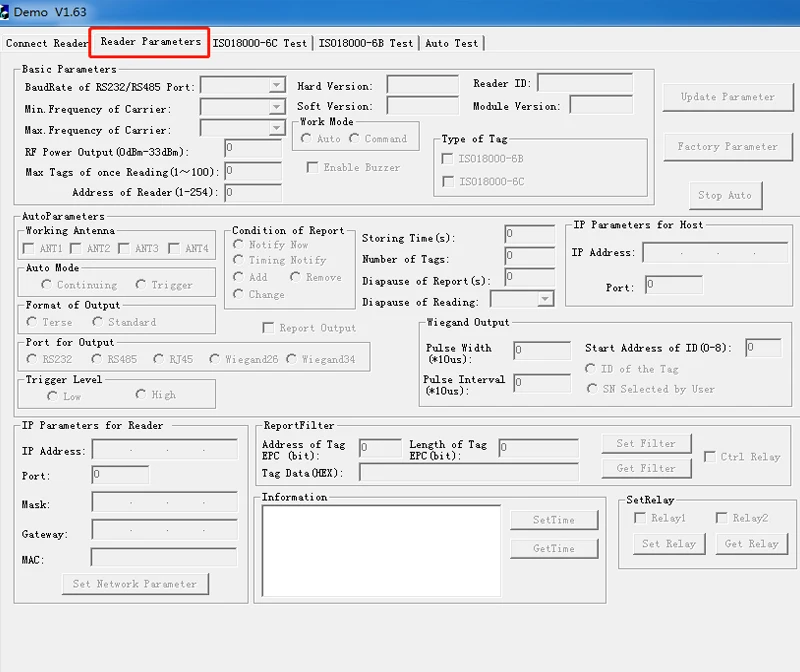800x672 pixels.
Task: Switch to the Auto Test tab
Action: point(452,43)
